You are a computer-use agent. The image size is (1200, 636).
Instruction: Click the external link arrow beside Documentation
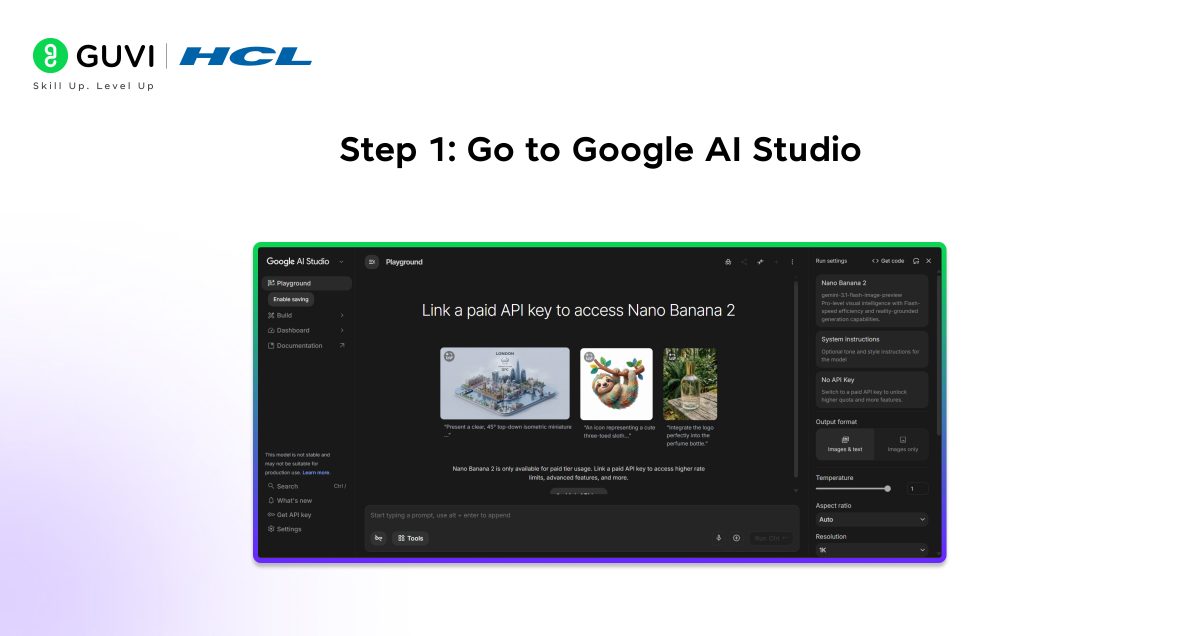tap(342, 346)
